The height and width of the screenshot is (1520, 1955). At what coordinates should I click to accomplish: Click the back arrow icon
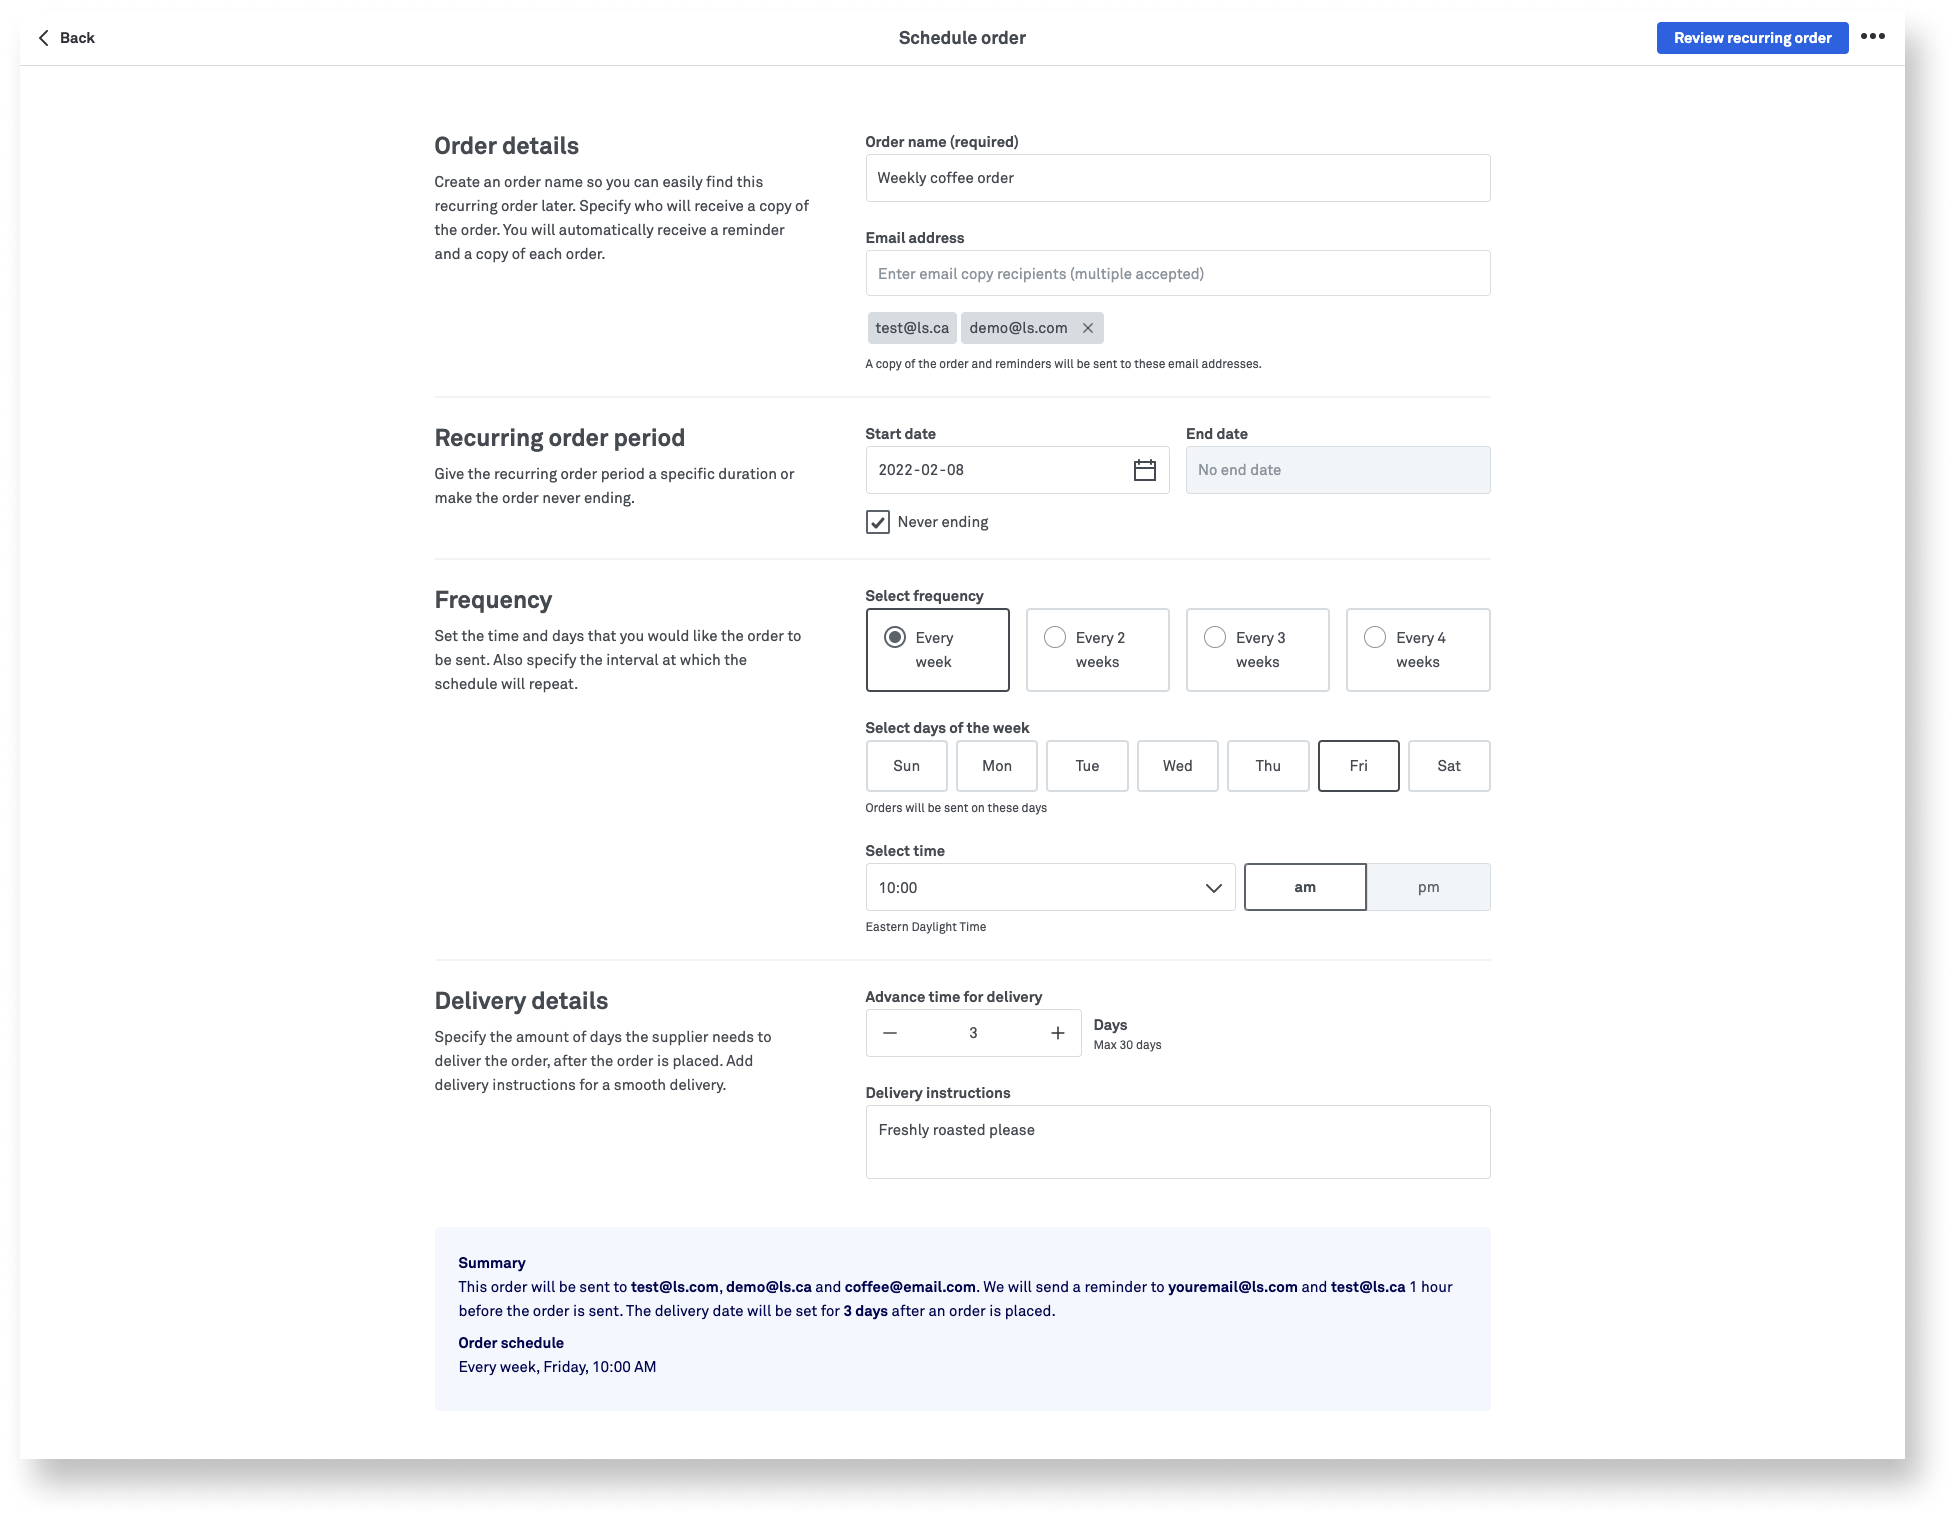tap(44, 38)
